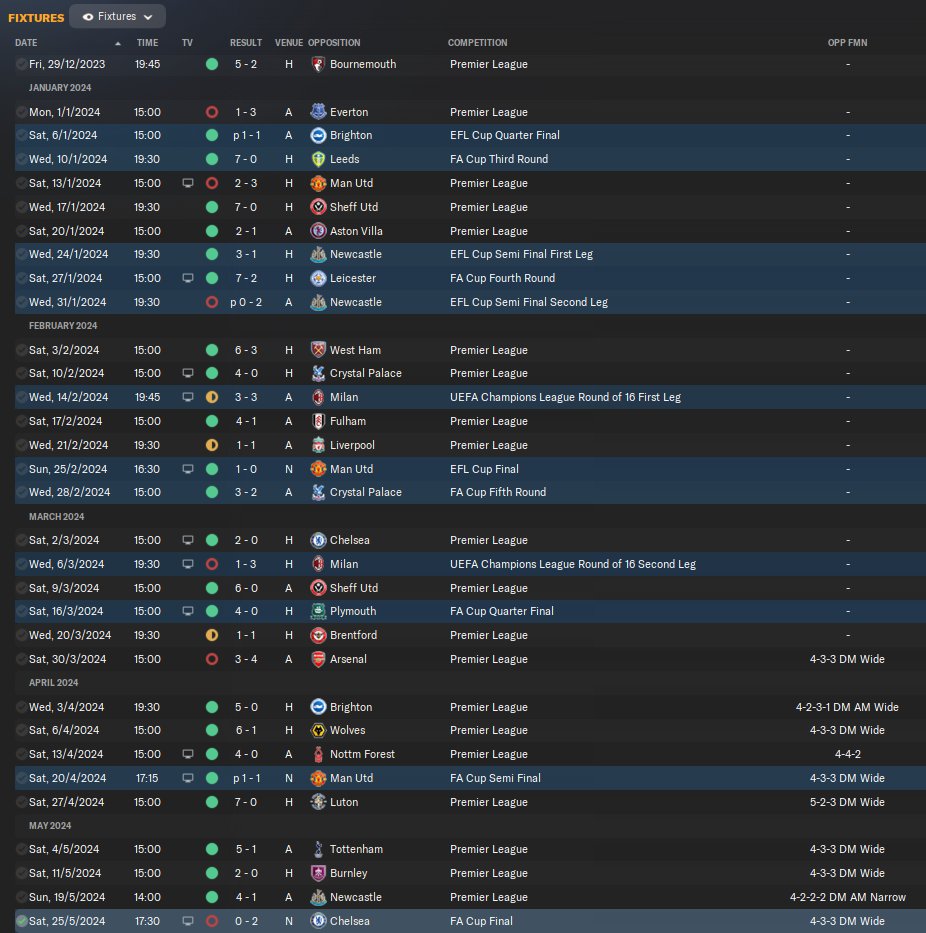
Task: Select the 4-4-2 formation for Nottm Forest
Action: click(847, 754)
